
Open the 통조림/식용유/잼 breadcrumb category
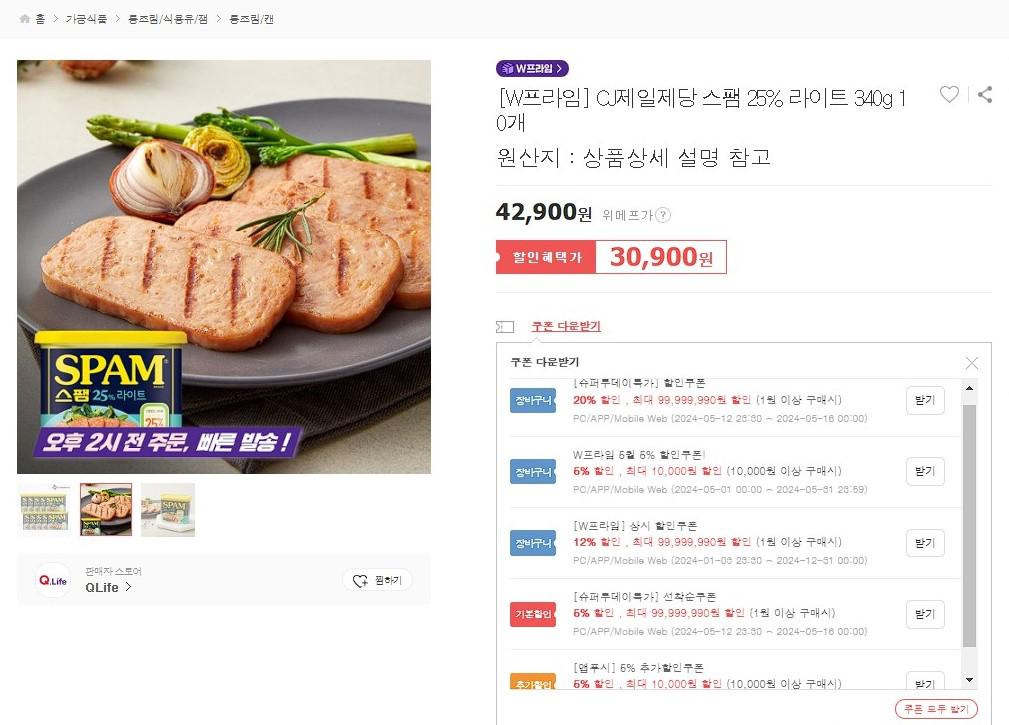coord(166,19)
